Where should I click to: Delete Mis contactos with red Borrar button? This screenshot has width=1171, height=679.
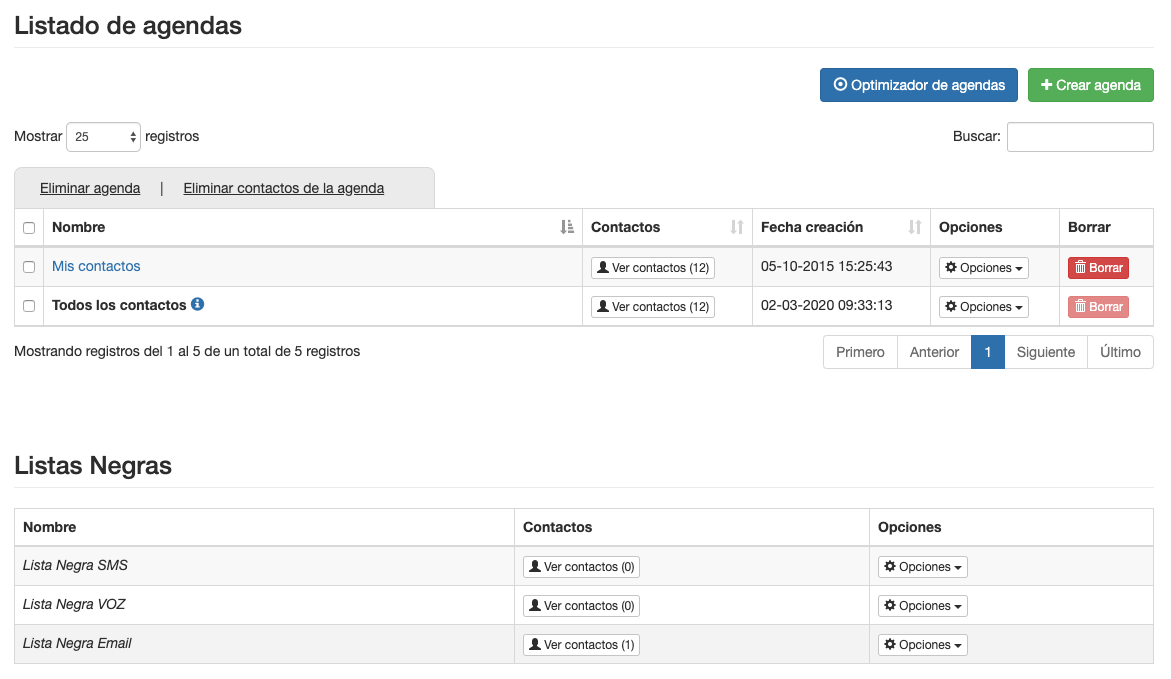(1098, 268)
